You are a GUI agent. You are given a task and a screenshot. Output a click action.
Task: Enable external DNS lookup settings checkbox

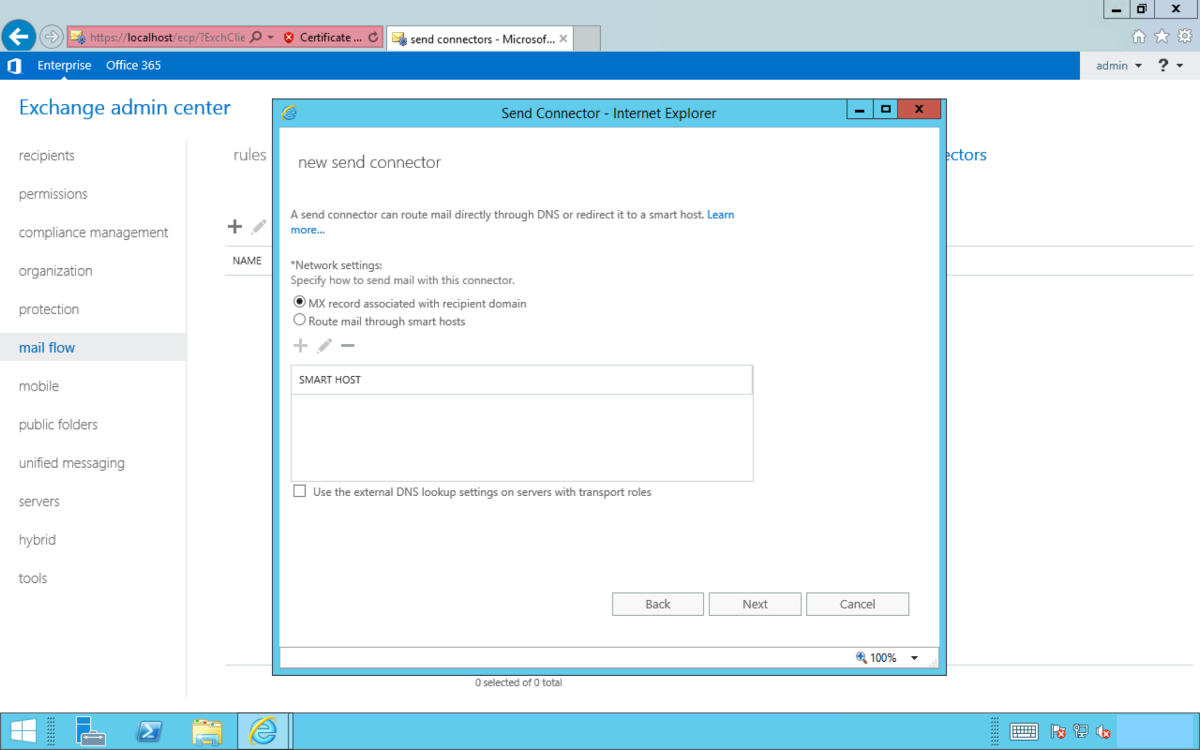[x=299, y=491]
